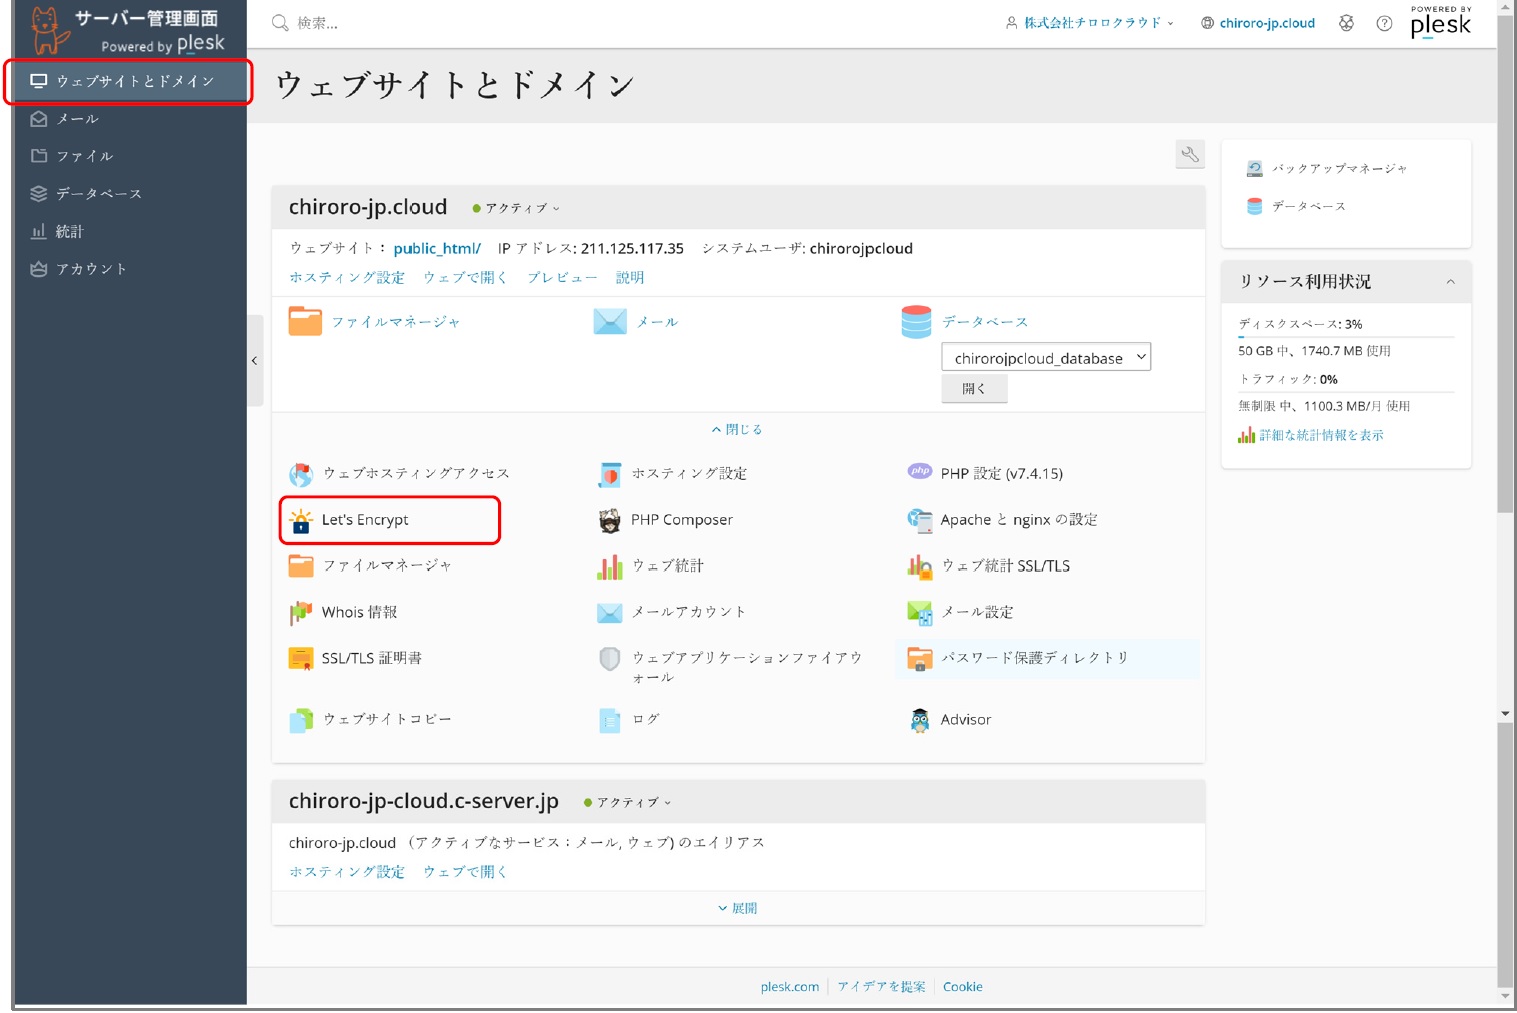Open Apache と nginx の設定
Screen dimensions: 1517x1013
[x=1002, y=520]
